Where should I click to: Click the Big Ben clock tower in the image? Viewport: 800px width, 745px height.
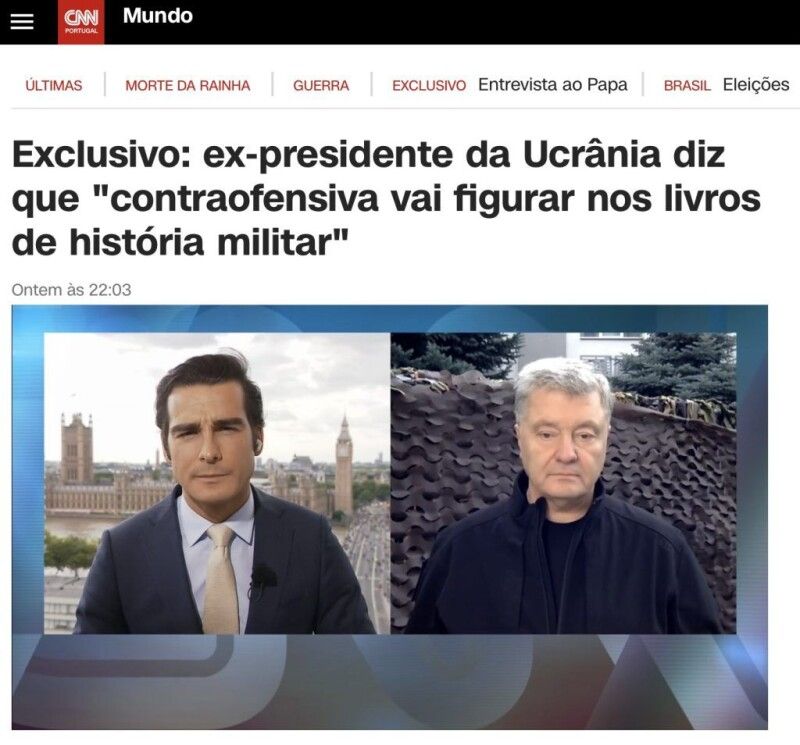click(344, 464)
